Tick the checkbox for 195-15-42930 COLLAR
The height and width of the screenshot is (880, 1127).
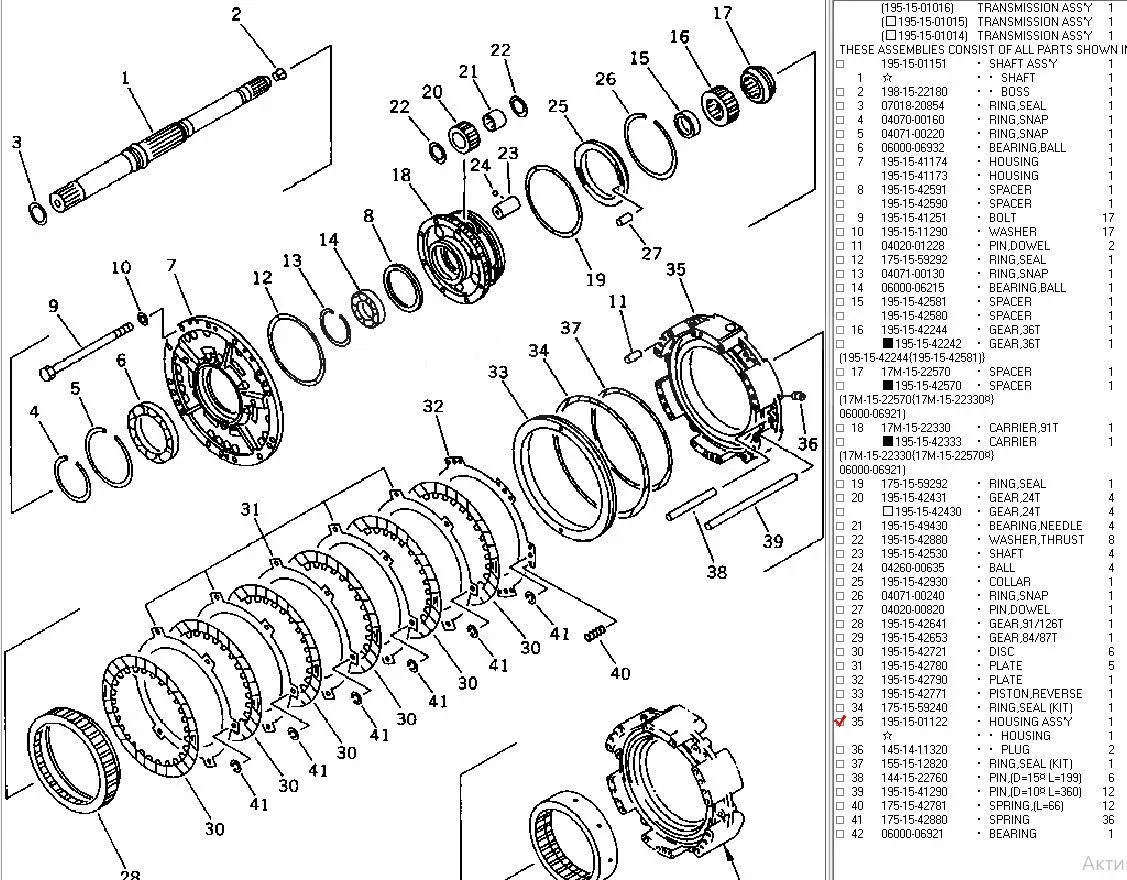(x=840, y=582)
